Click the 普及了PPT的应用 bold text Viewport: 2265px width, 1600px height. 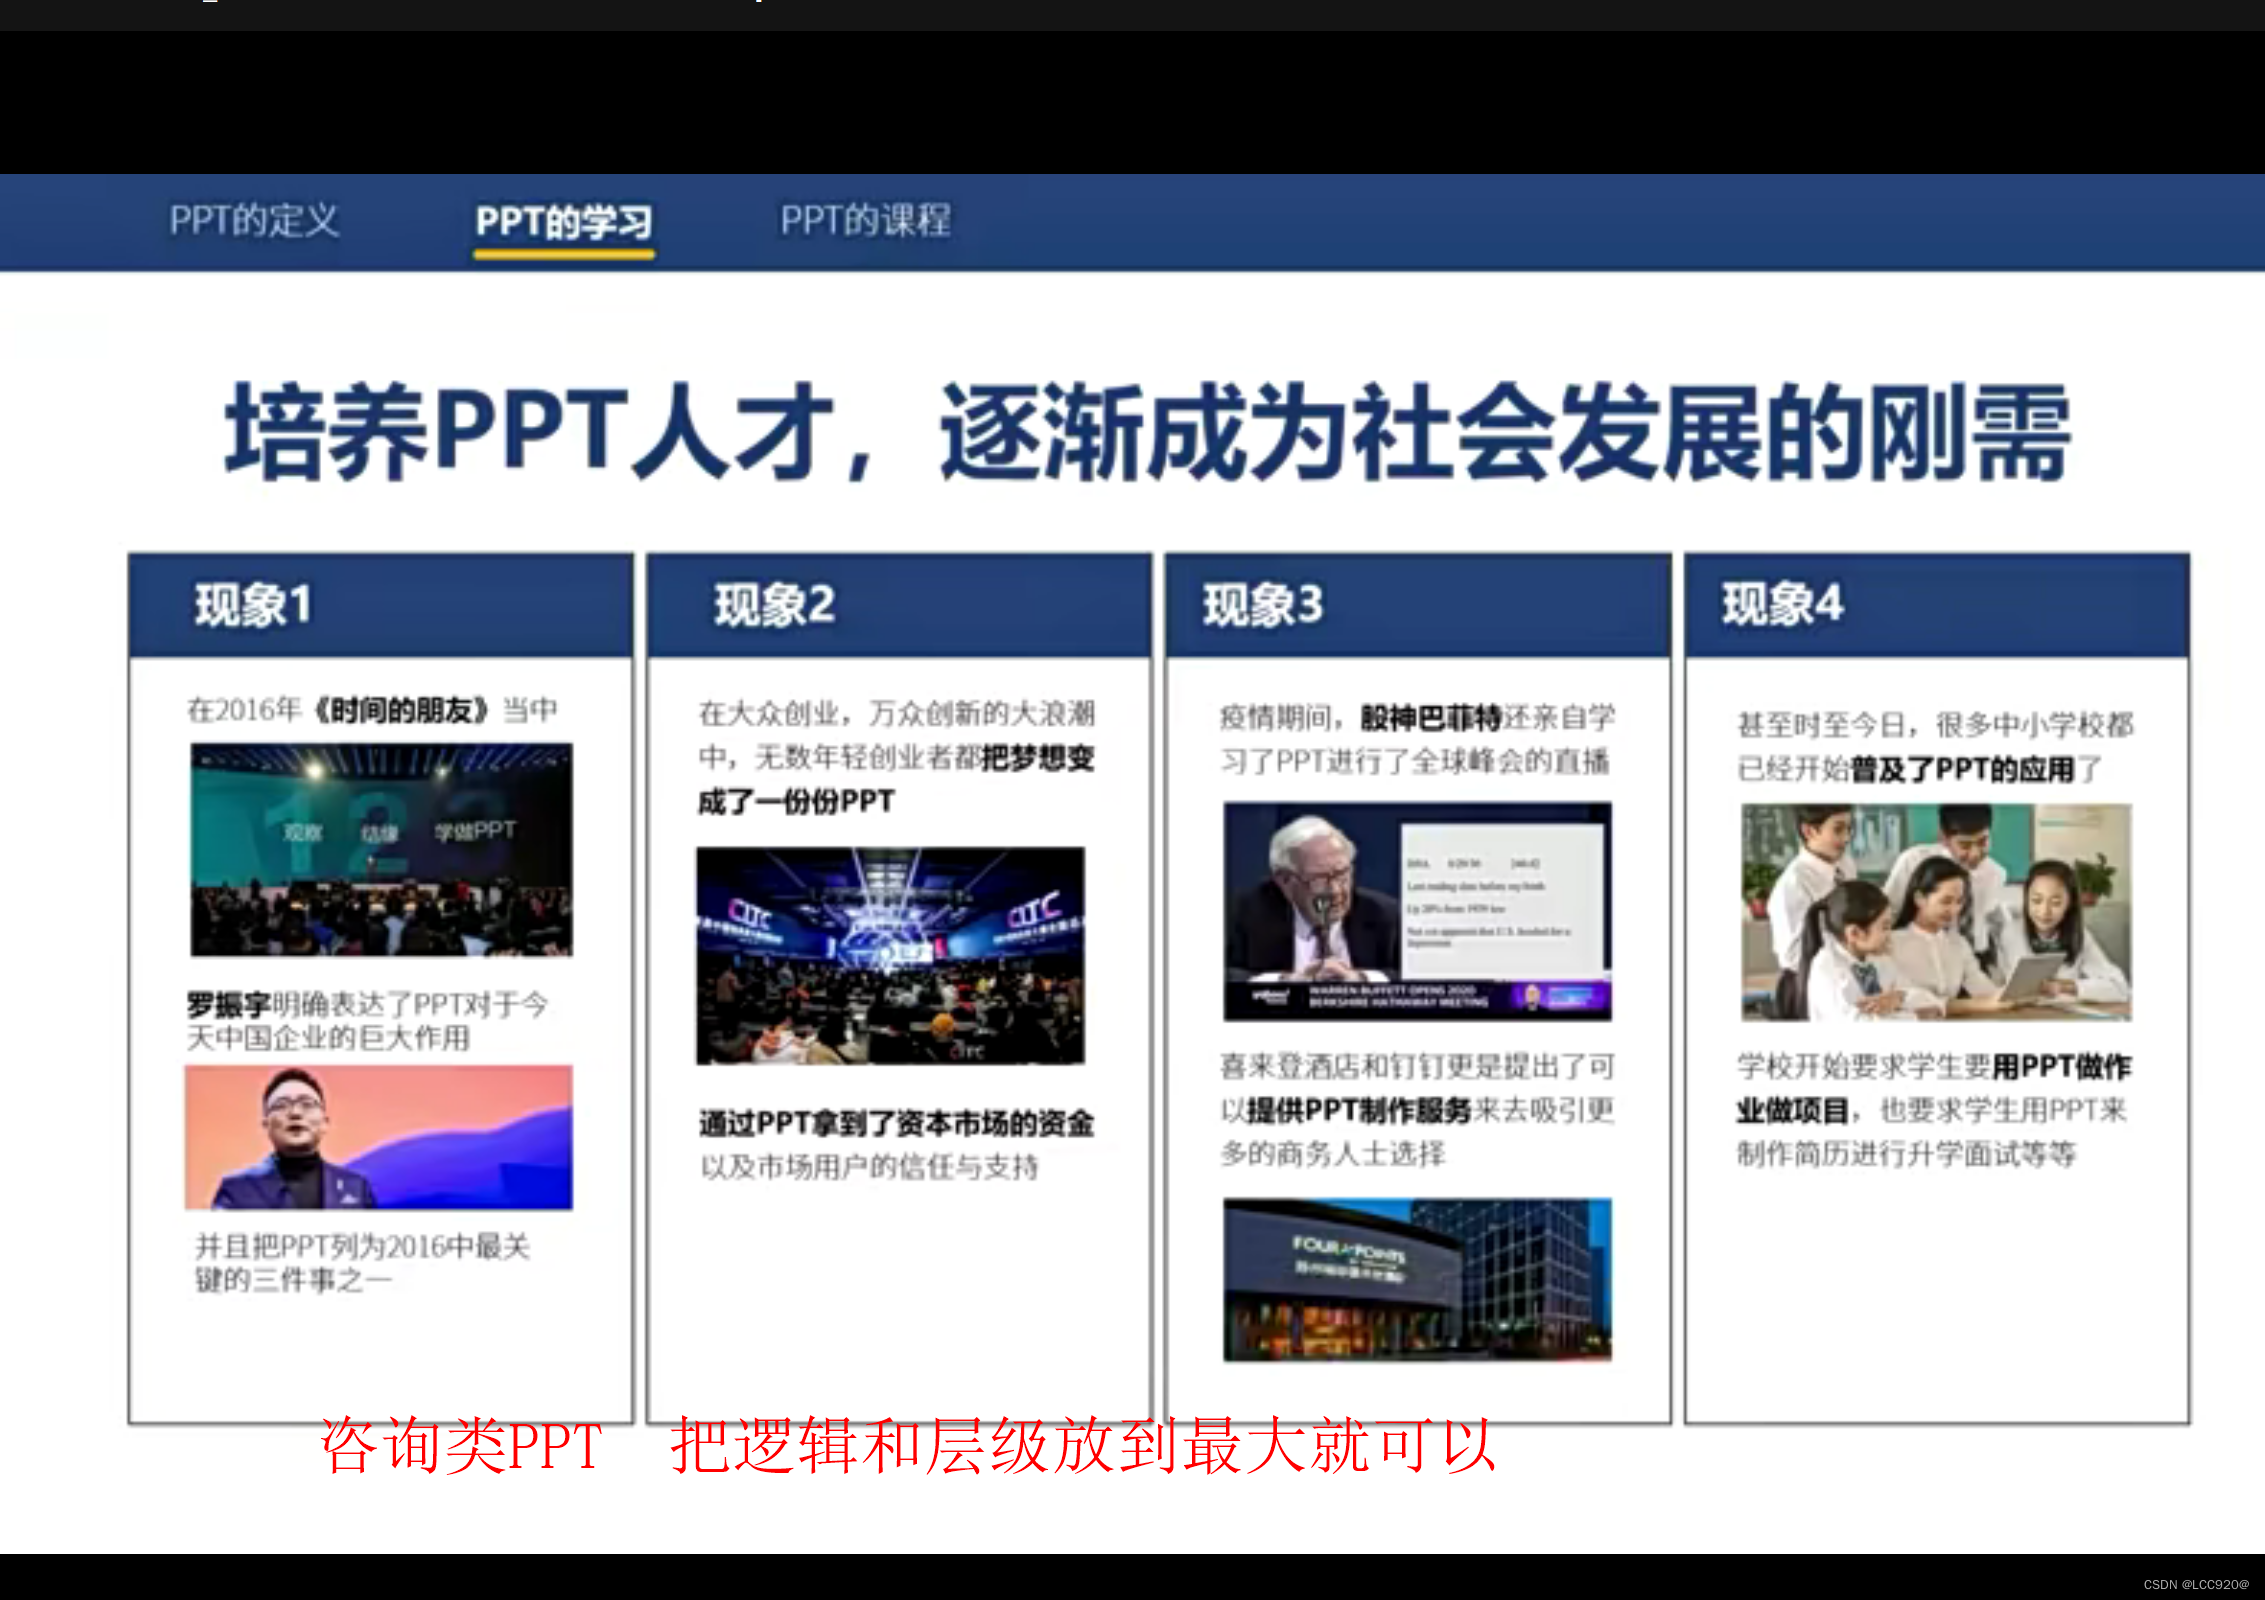click(1962, 769)
